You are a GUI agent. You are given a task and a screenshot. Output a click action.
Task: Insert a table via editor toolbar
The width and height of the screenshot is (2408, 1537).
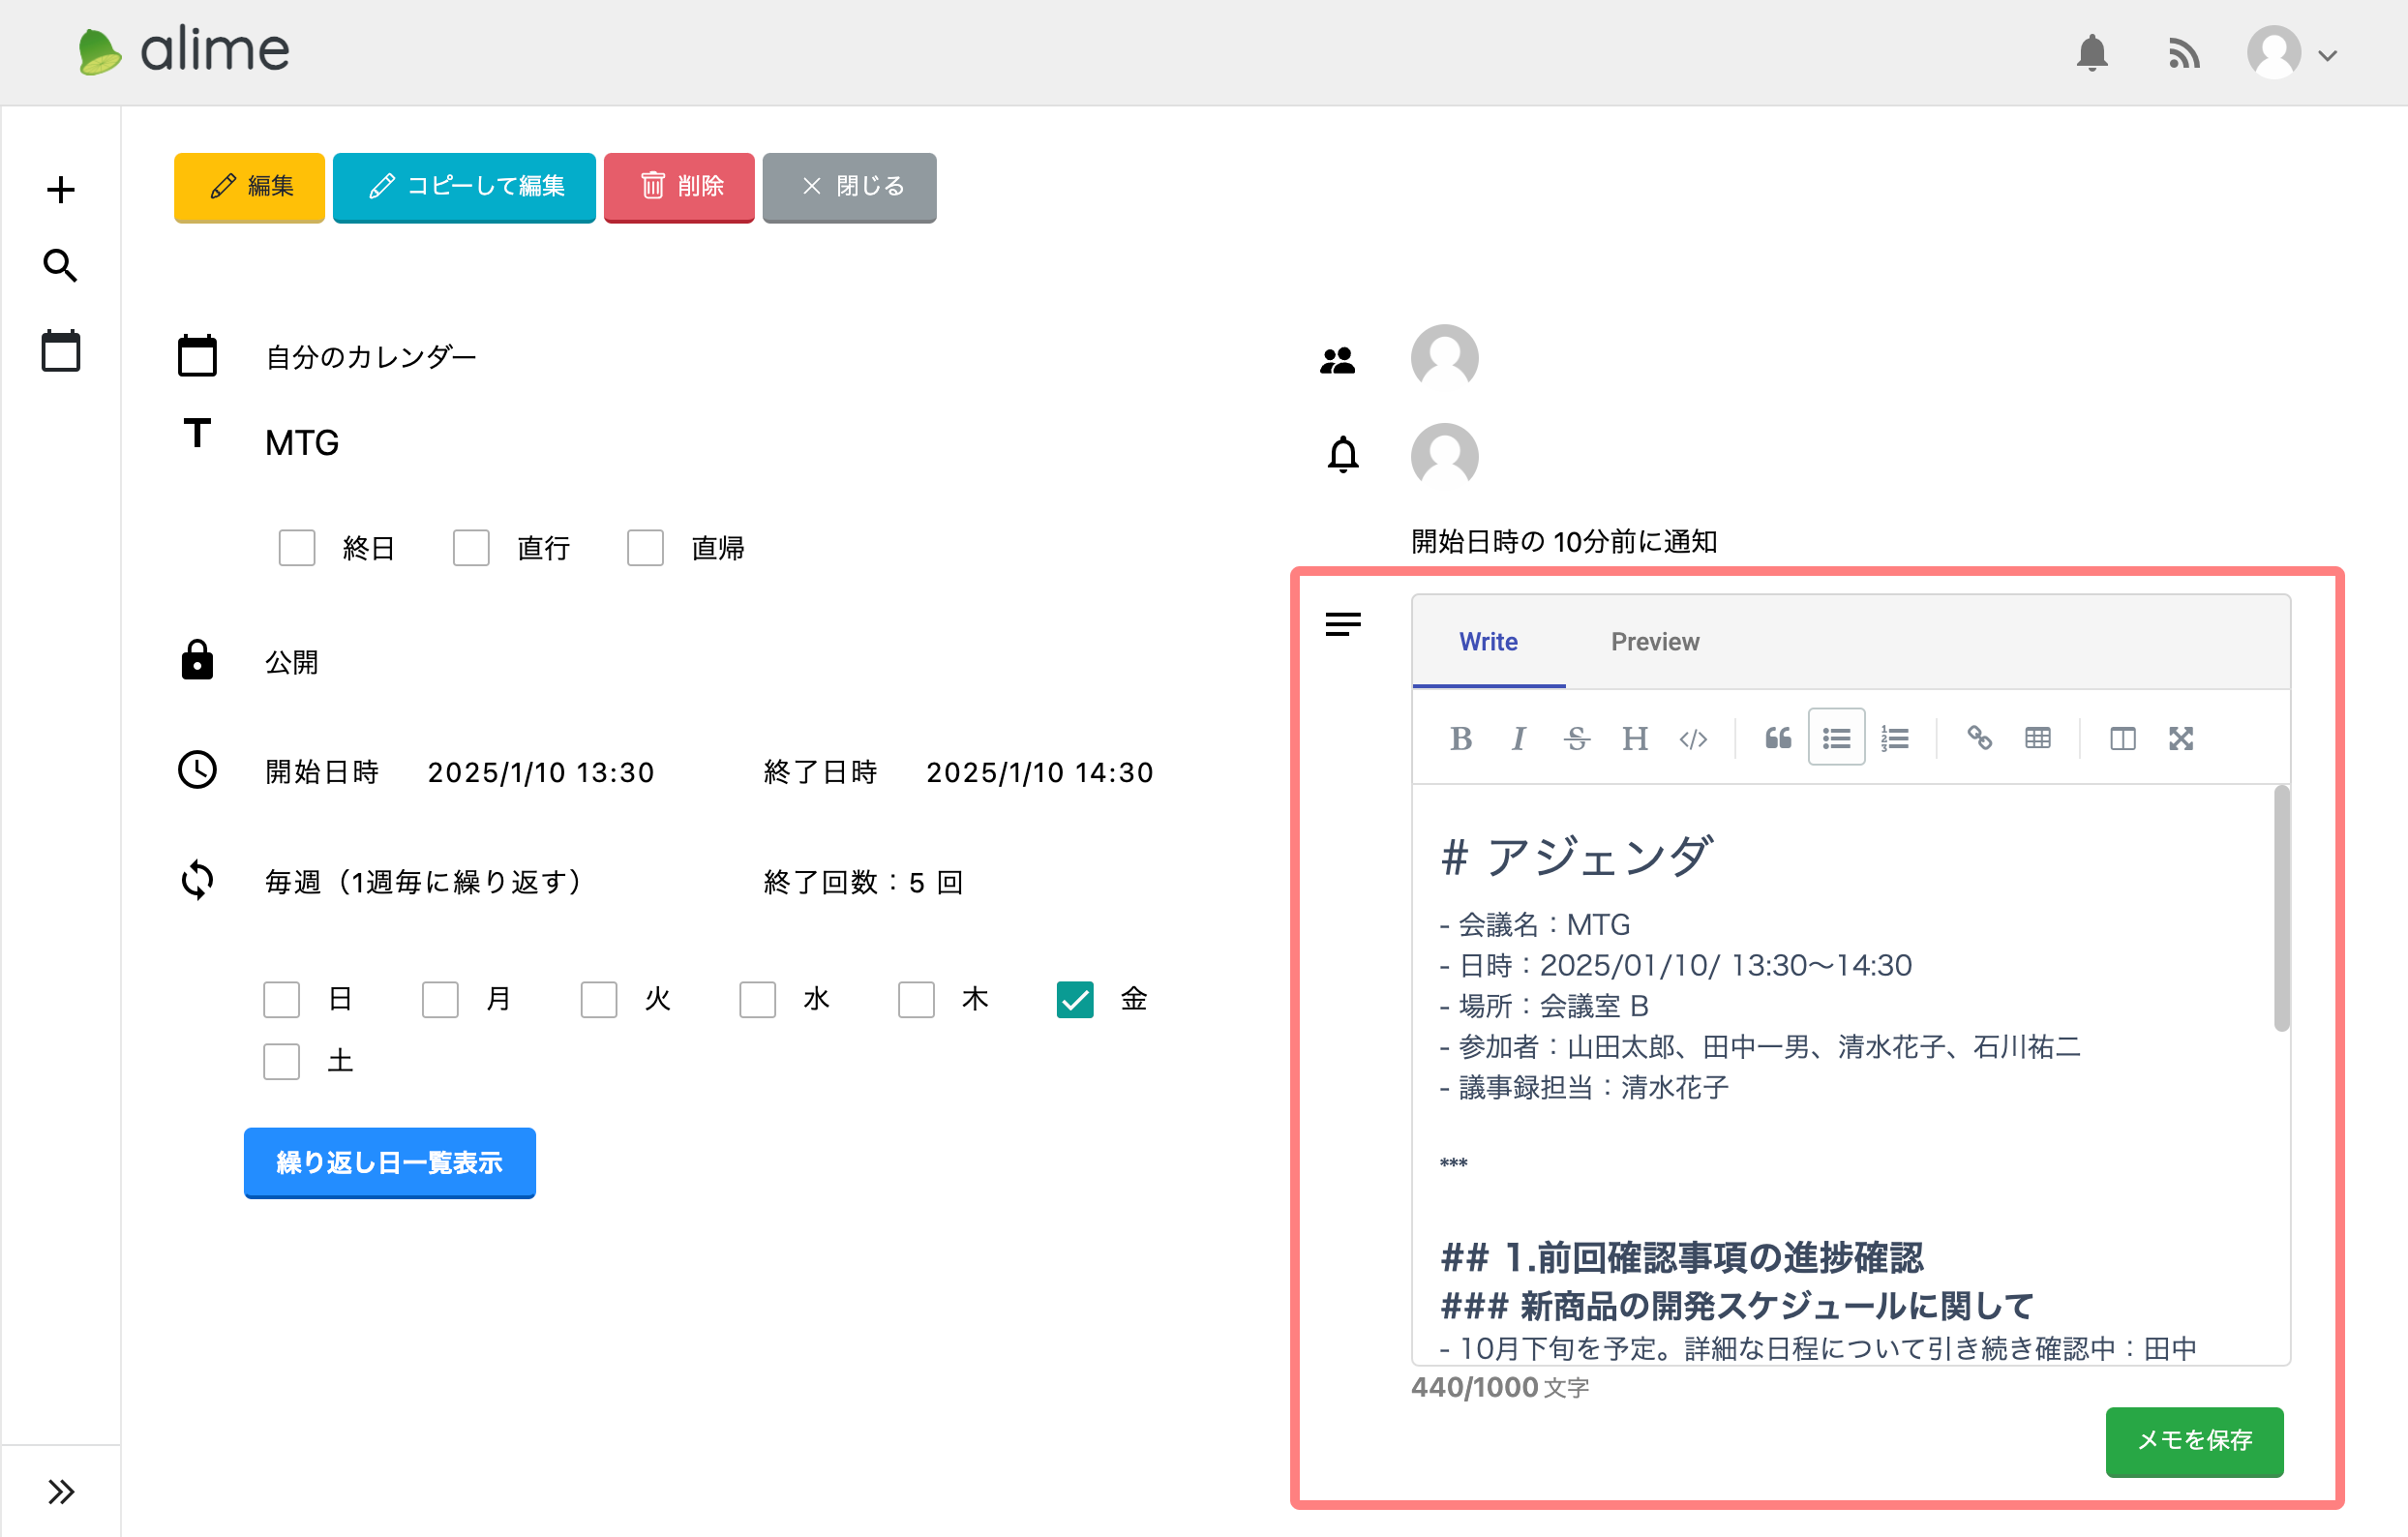2037,738
